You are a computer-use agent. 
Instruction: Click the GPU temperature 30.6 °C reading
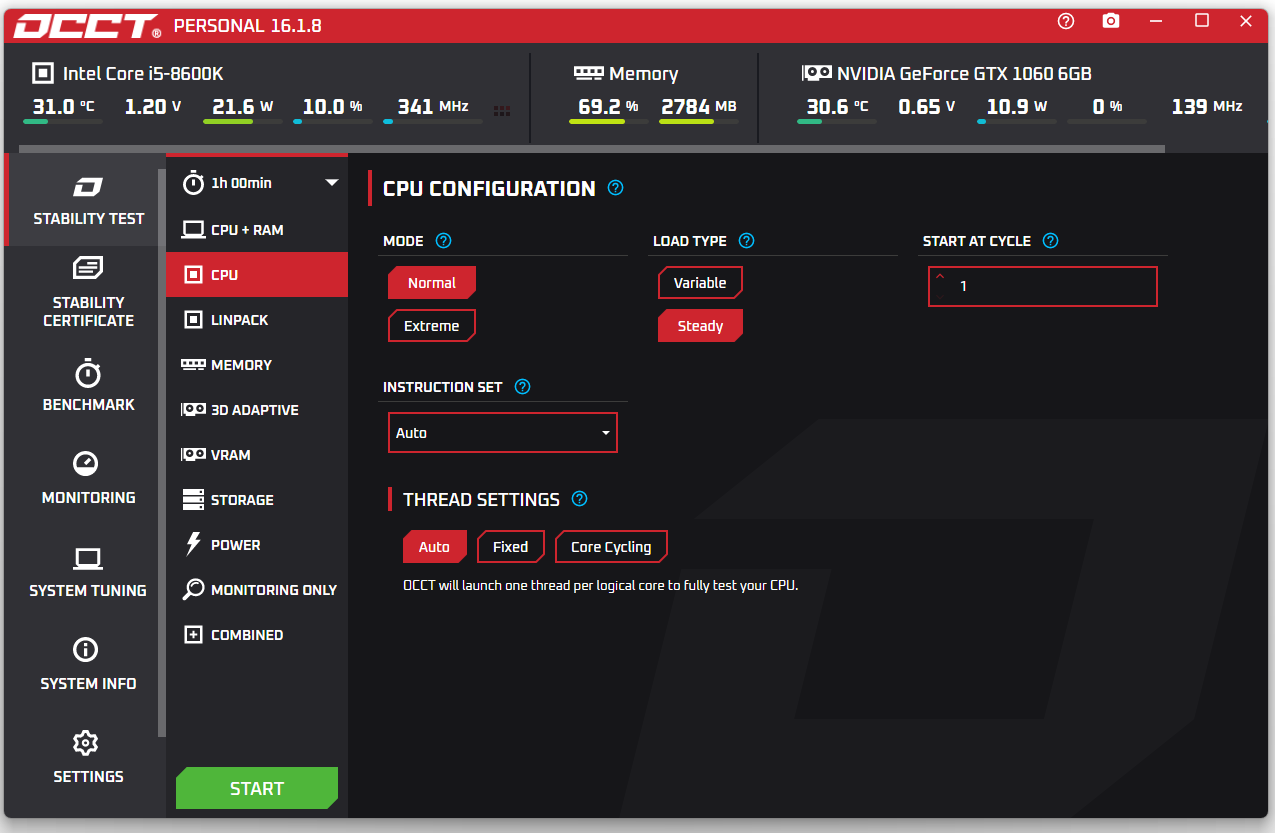coord(838,106)
